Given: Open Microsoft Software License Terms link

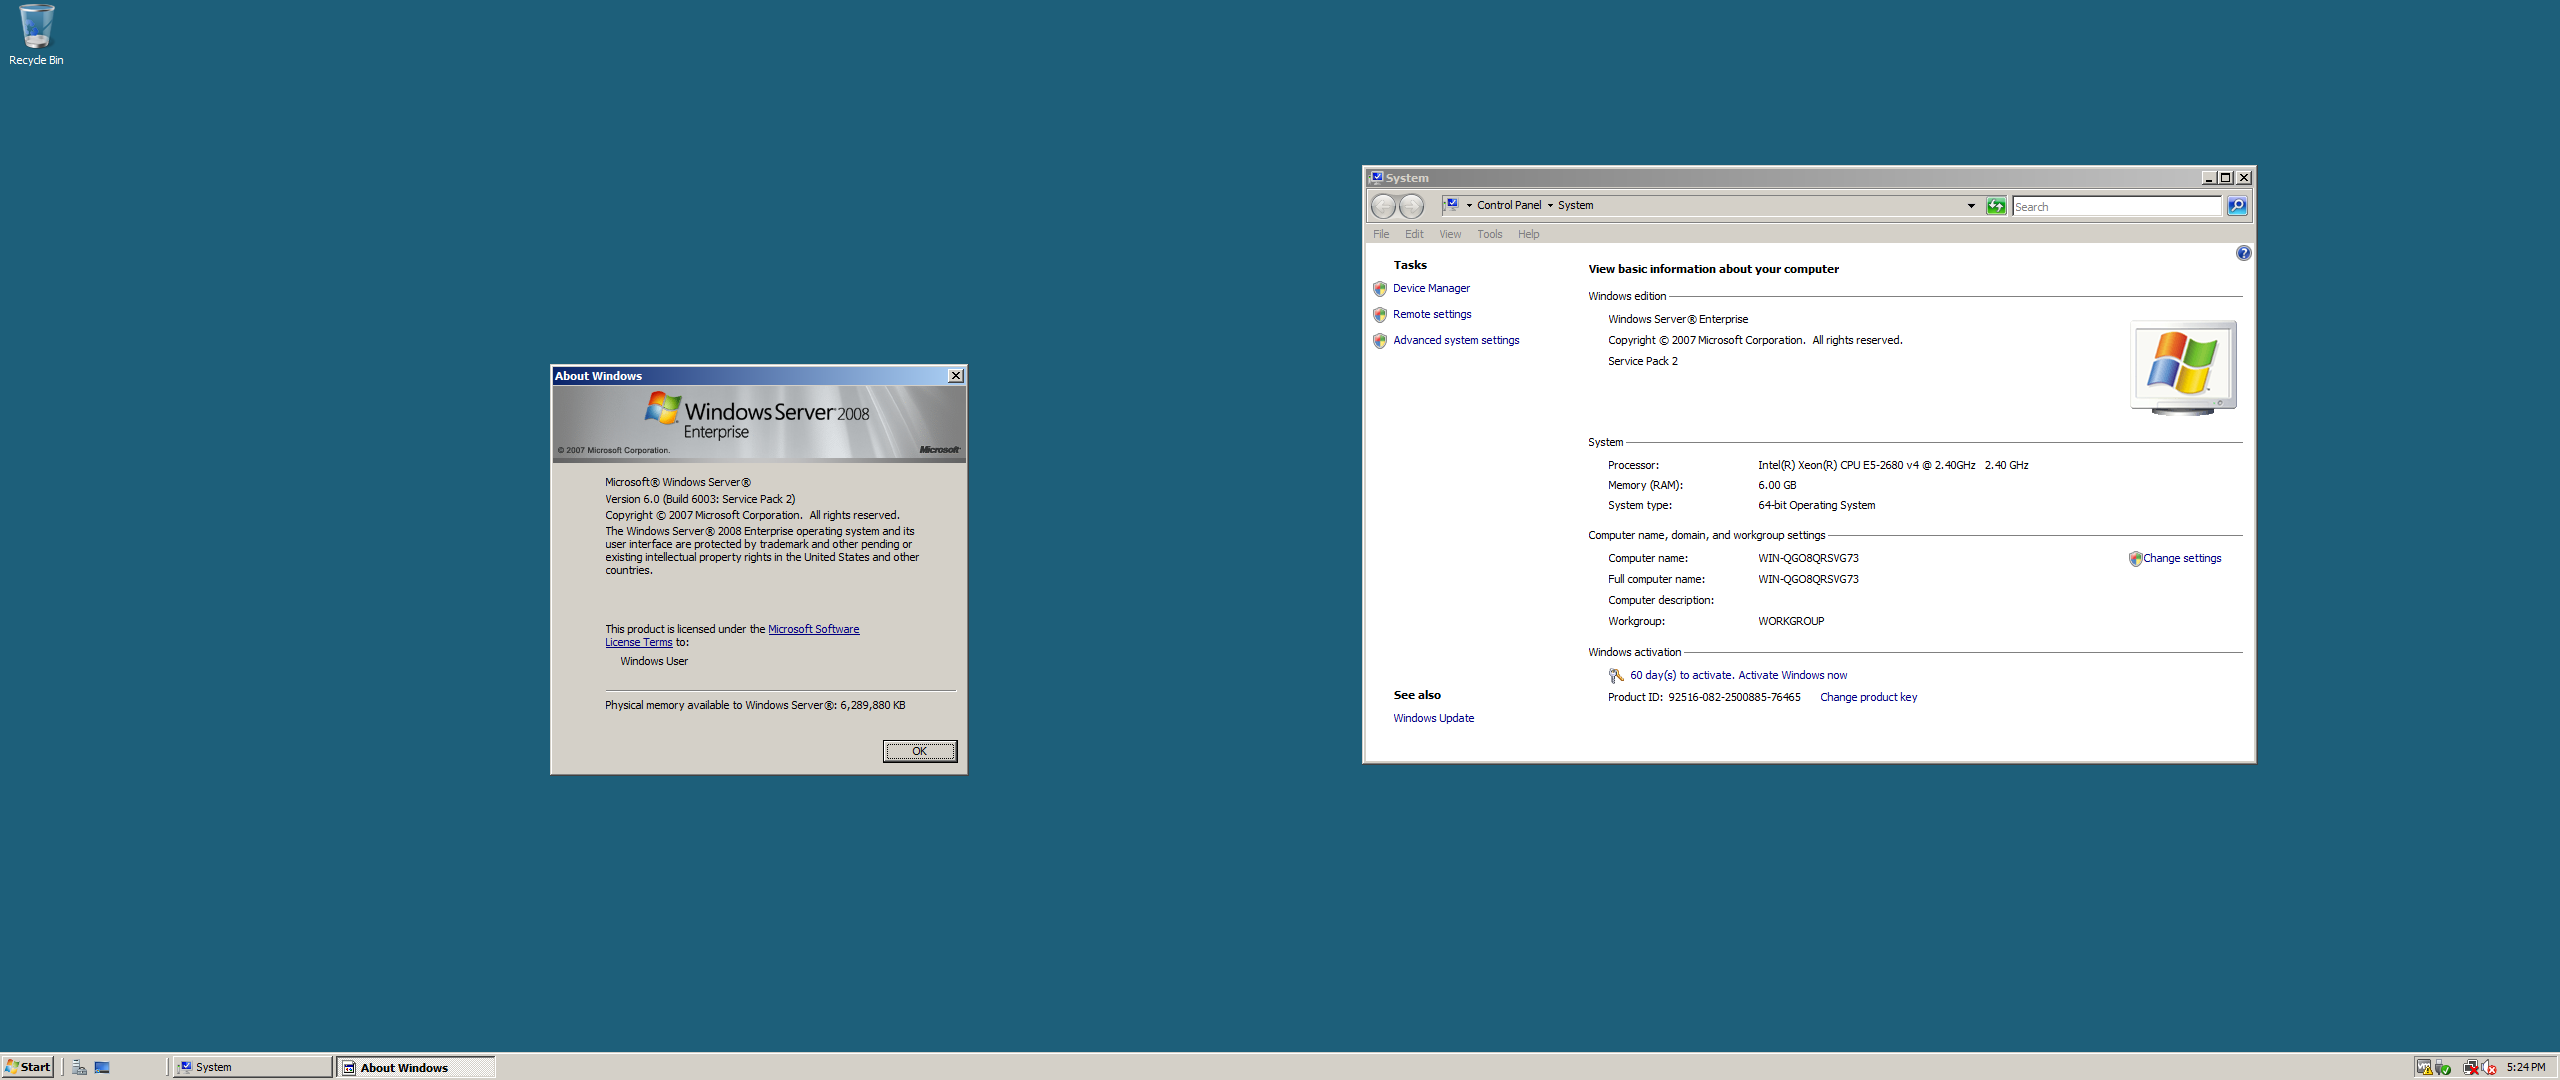Looking at the screenshot, I should pyautogui.click(x=813, y=629).
